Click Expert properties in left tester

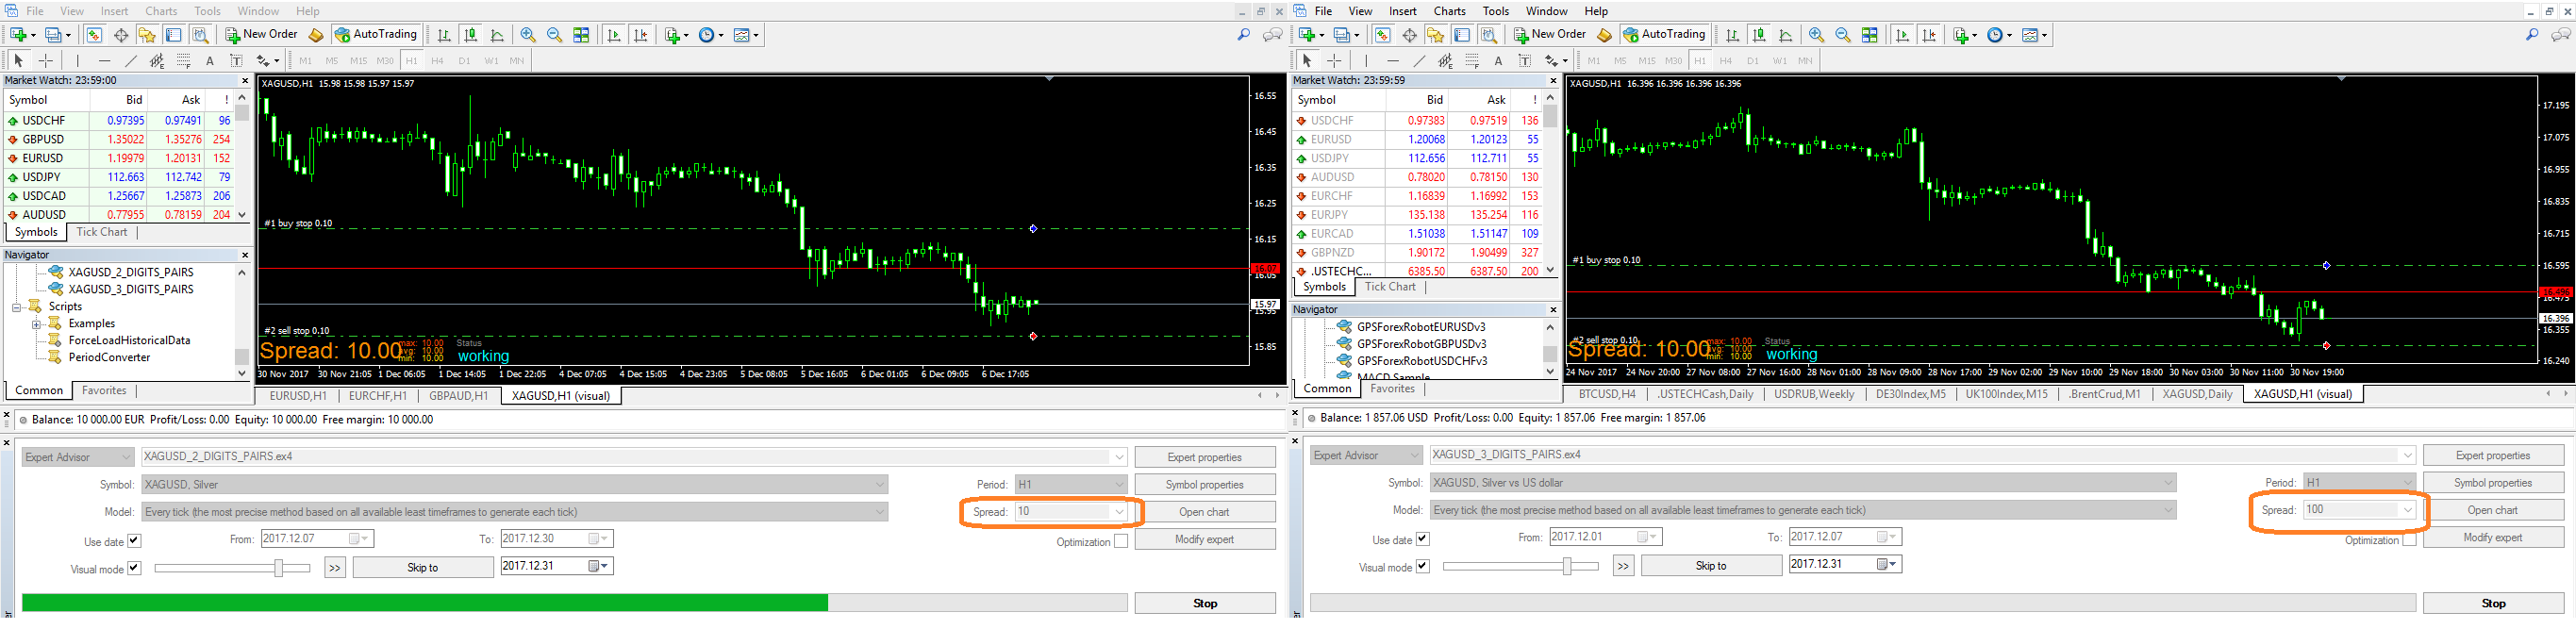pos(1205,457)
